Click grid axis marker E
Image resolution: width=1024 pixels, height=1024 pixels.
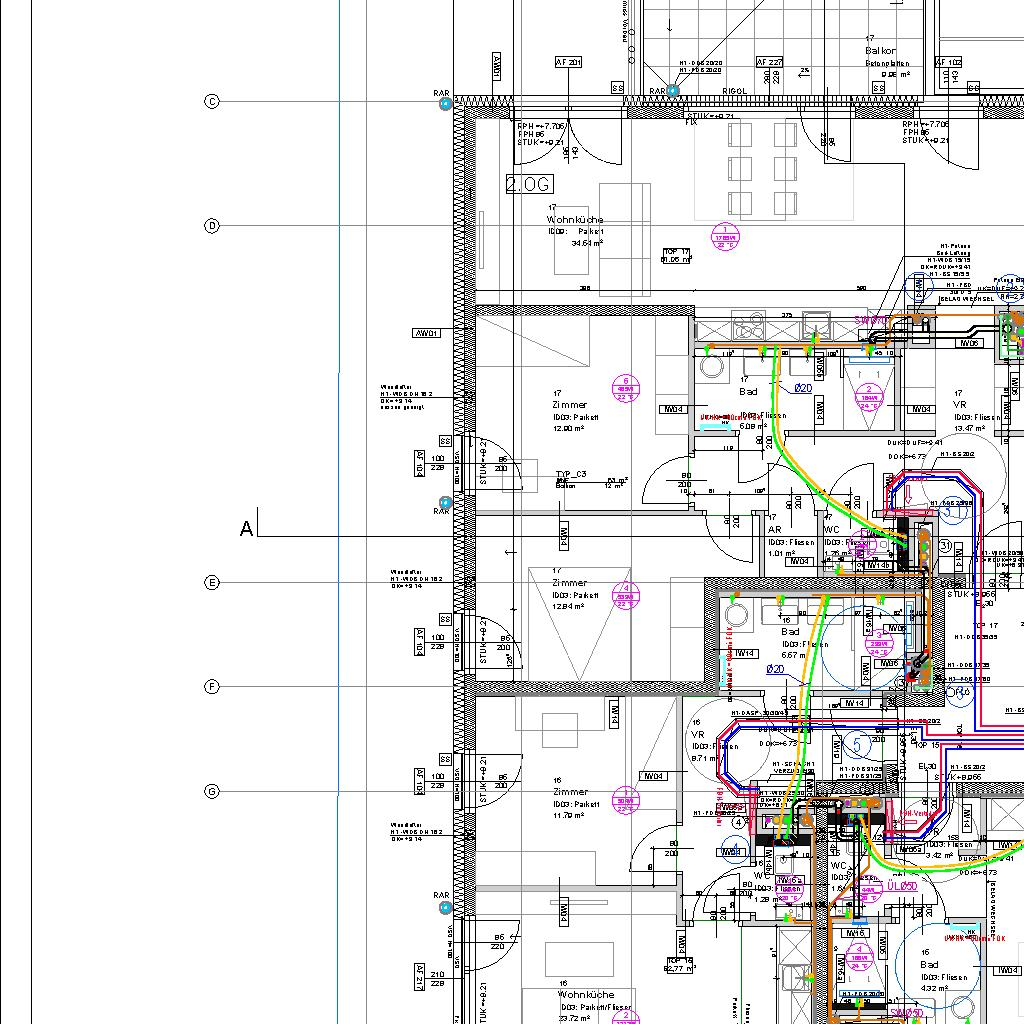point(212,583)
